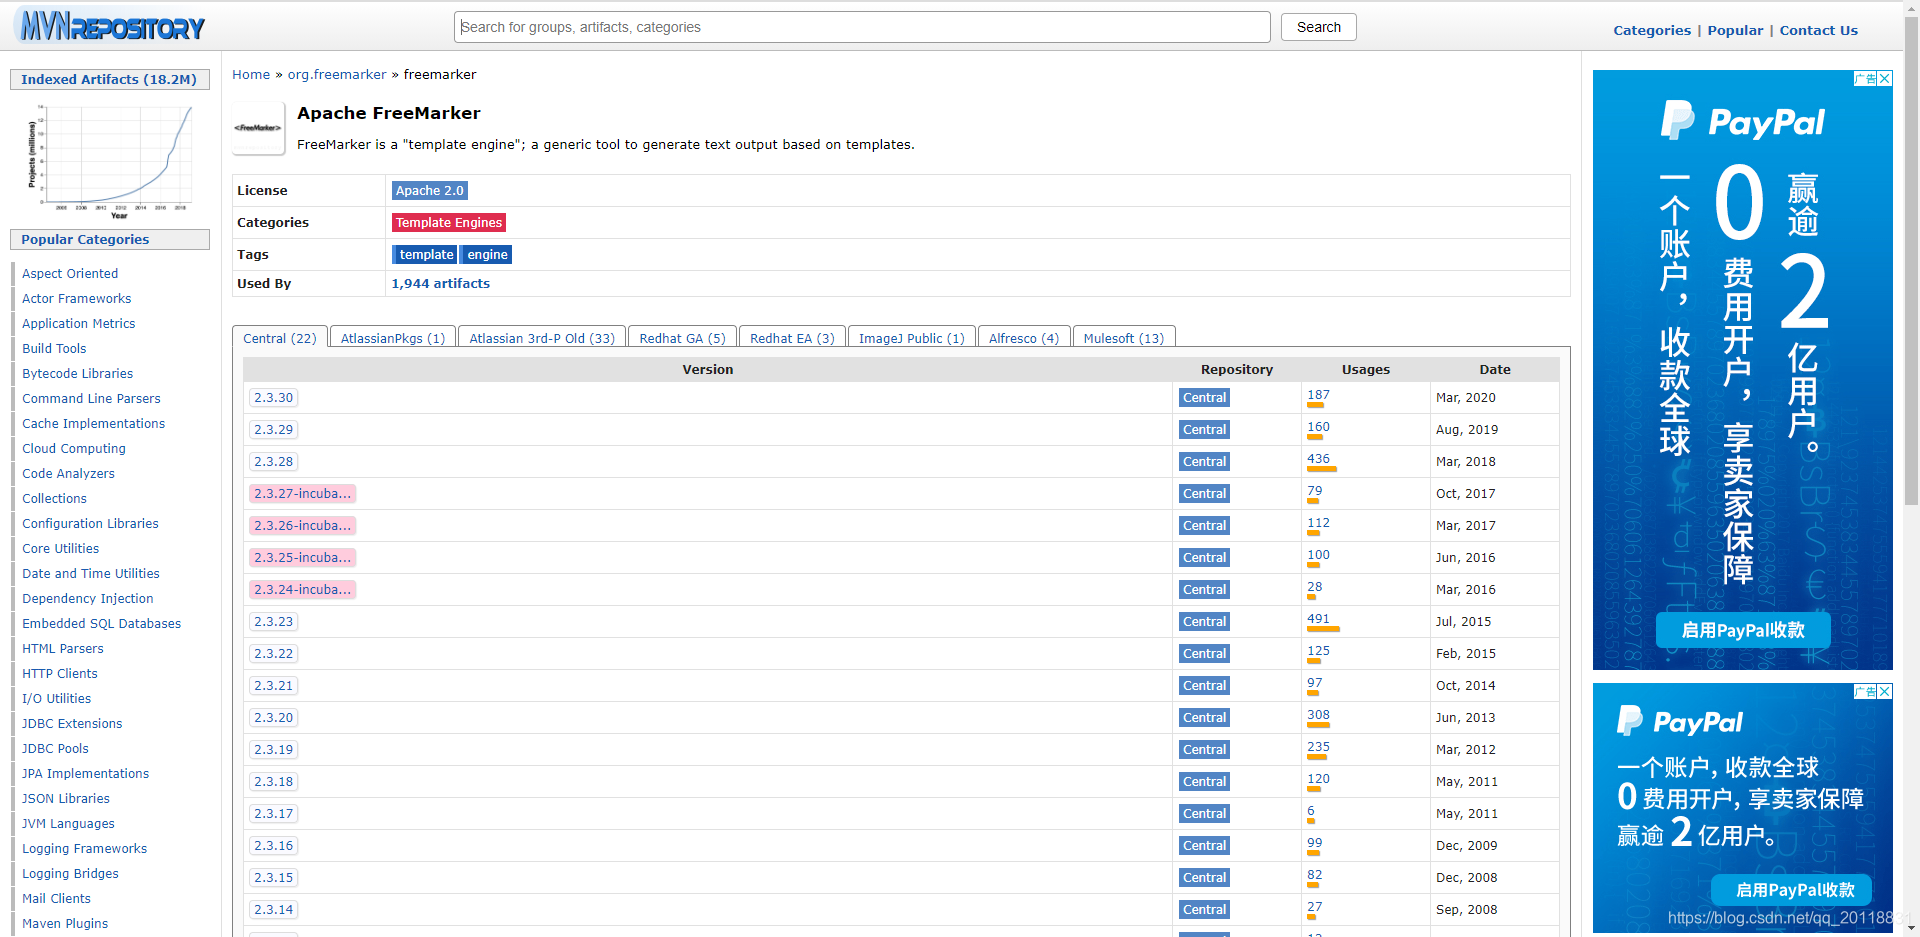Open version 2.3.25-incubating
Viewport: 1920px width, 937px height.
point(302,557)
